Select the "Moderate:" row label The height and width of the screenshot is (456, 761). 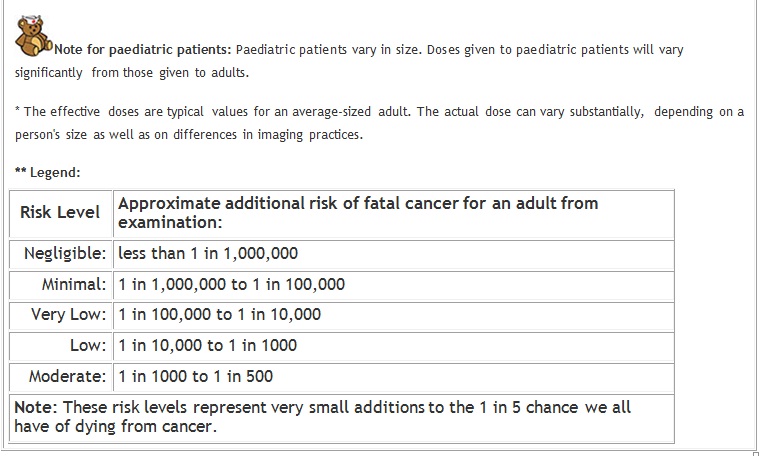click(x=61, y=377)
